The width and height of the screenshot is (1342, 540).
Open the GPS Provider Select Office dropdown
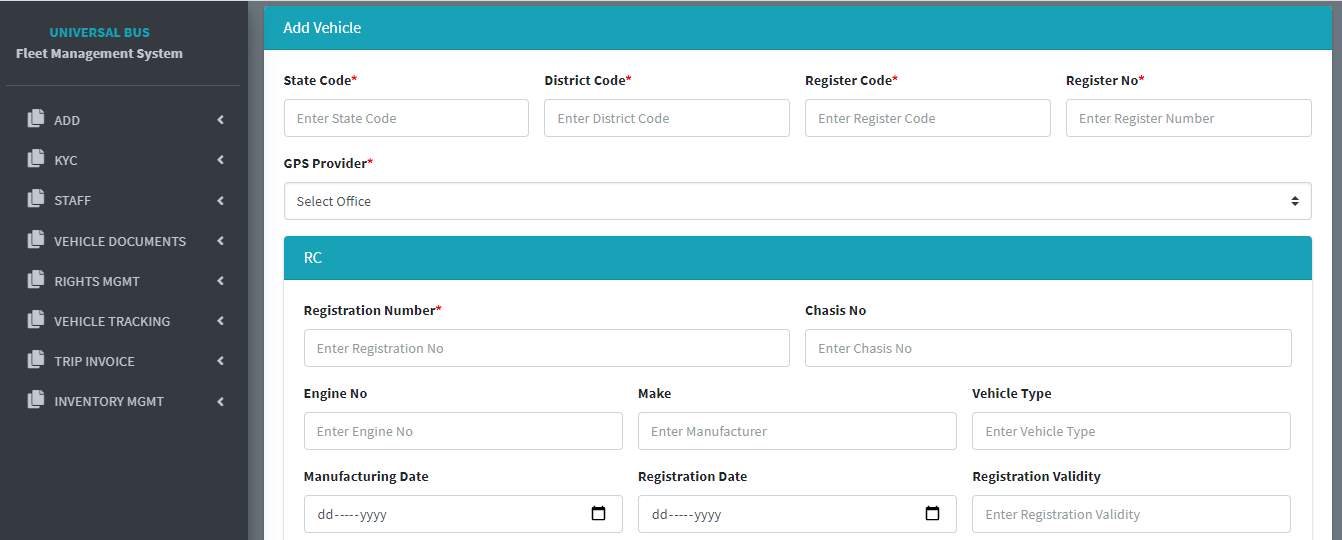(x=797, y=201)
